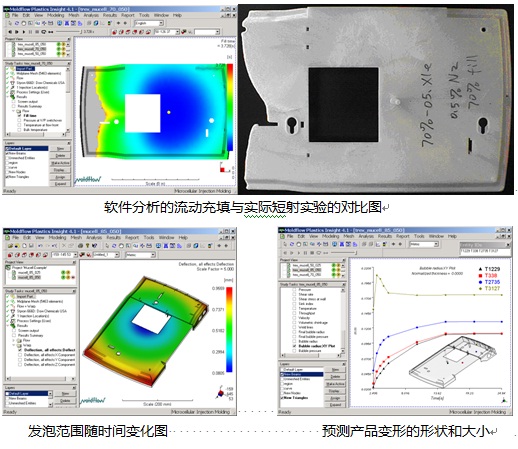This screenshot has width=518, height=449.
Task: Click Moldflow app icon in fill time title bar
Action: (x=6, y=9)
